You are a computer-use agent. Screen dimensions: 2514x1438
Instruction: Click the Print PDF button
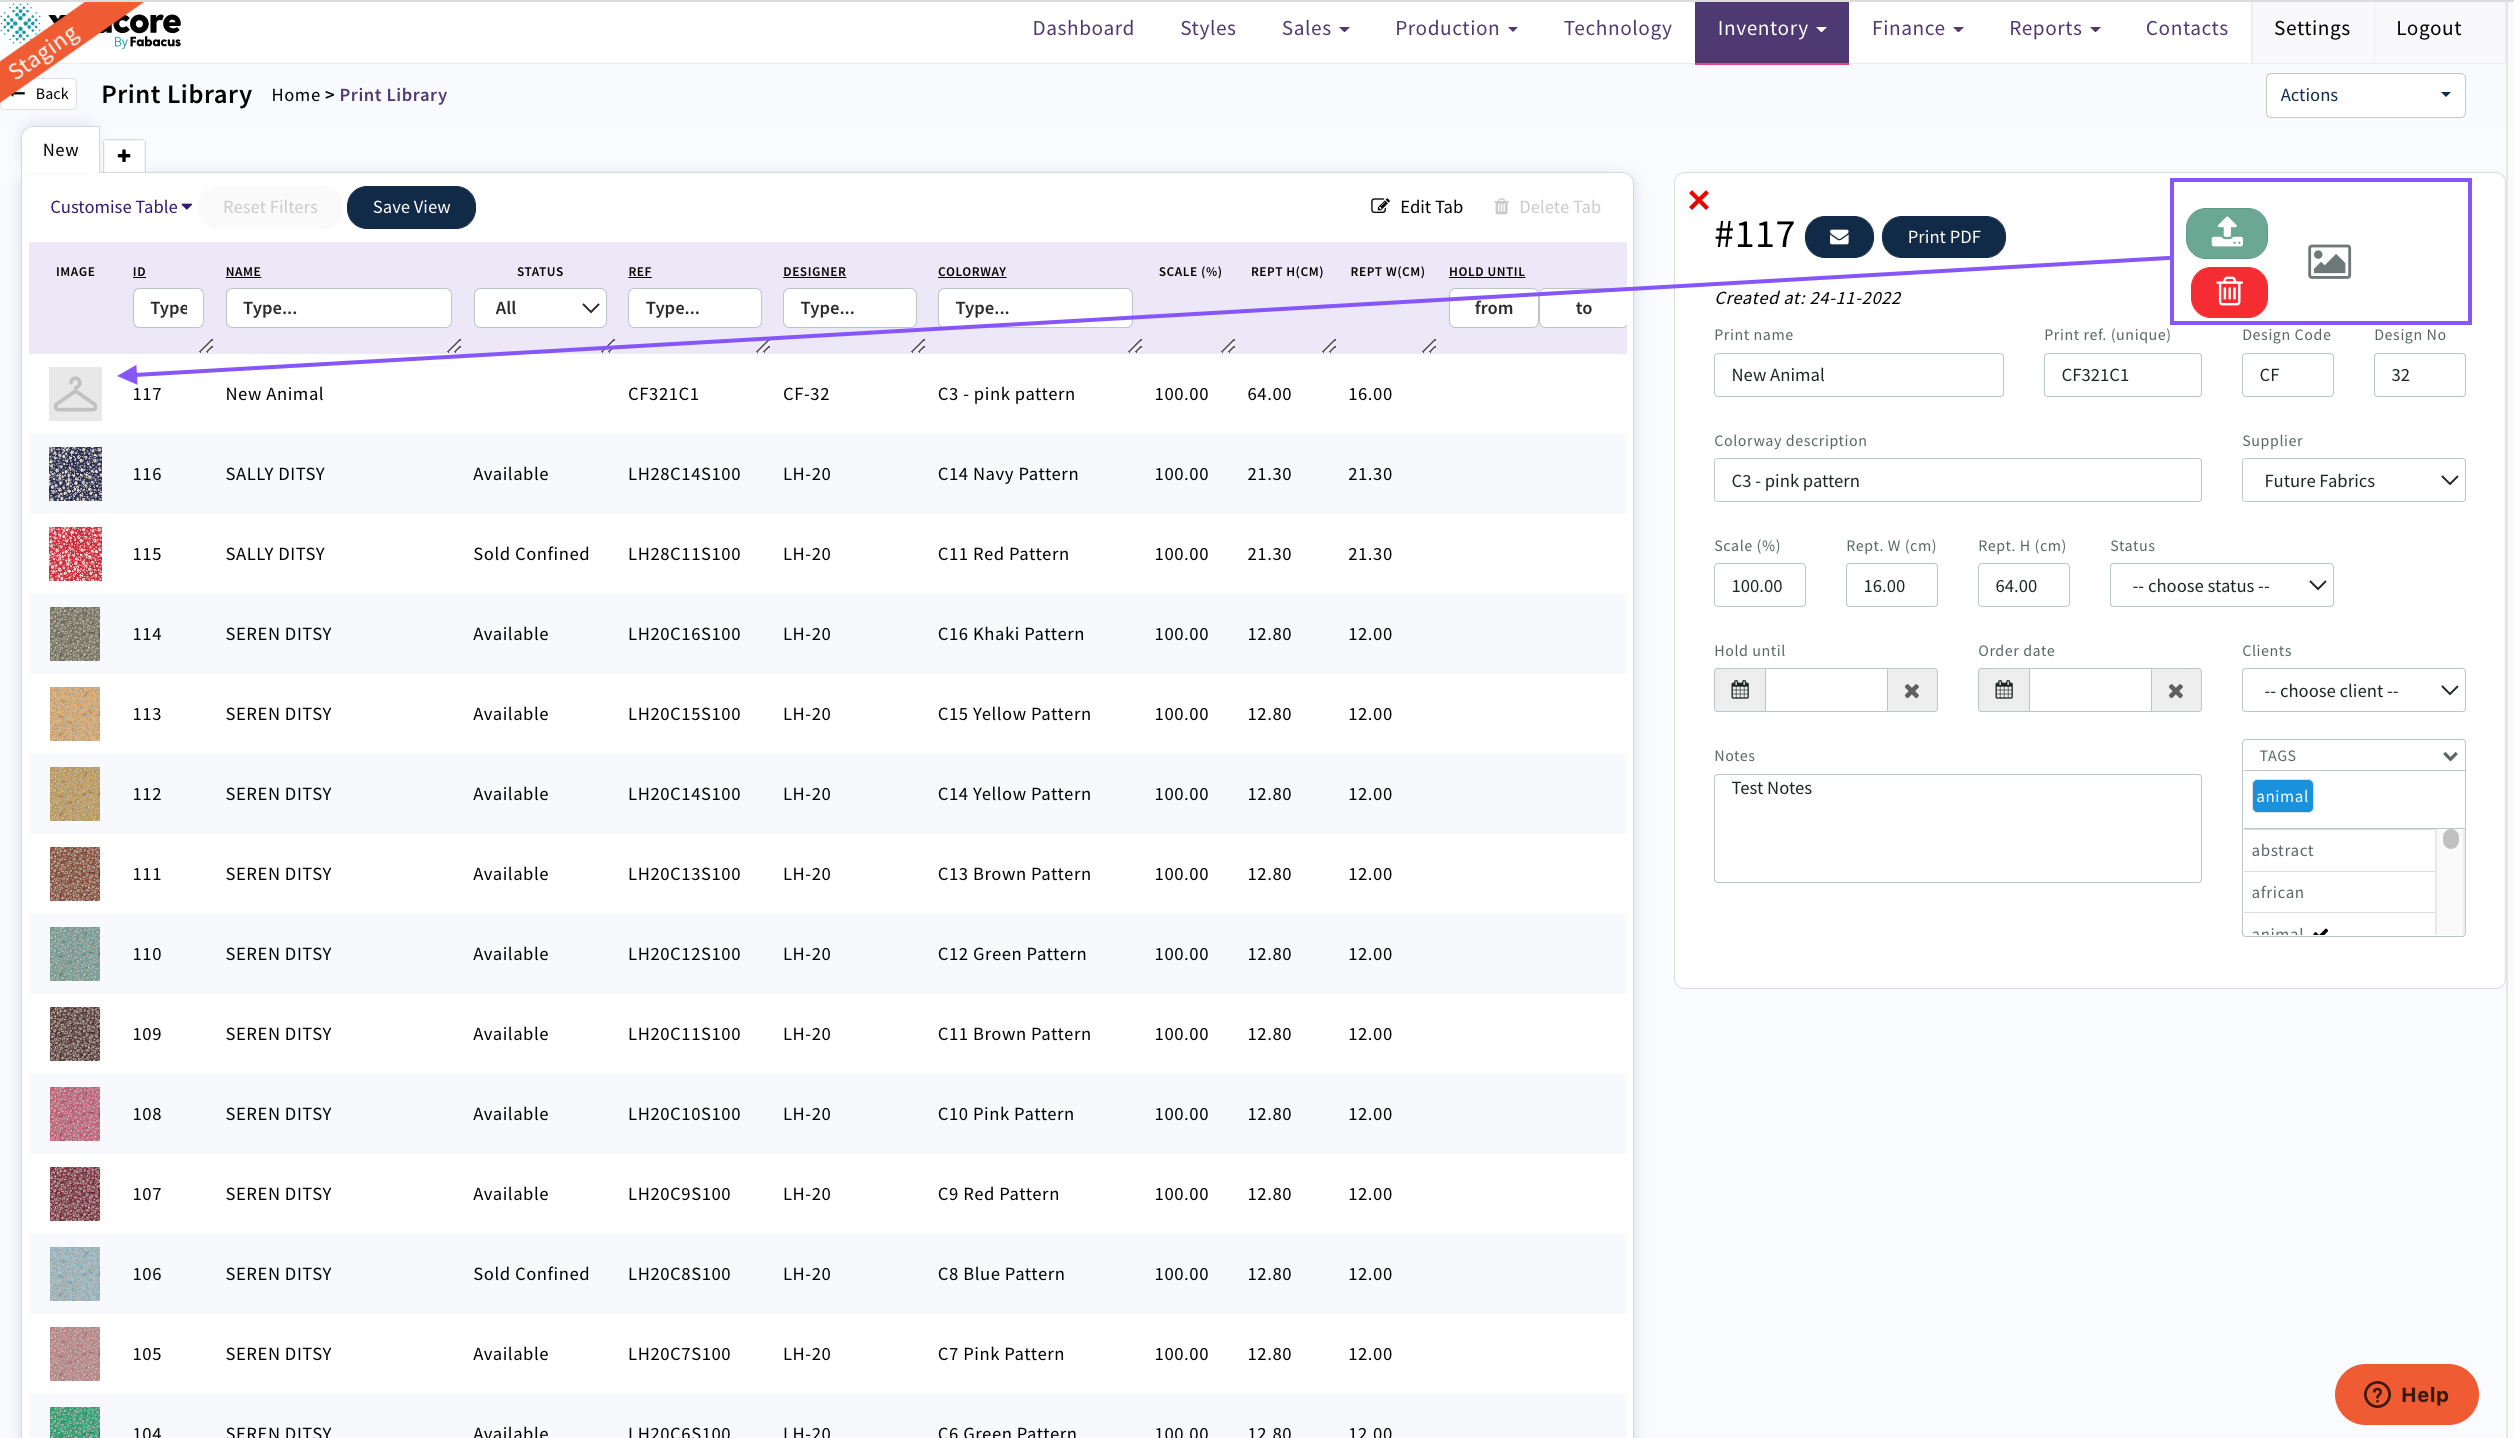(1943, 237)
